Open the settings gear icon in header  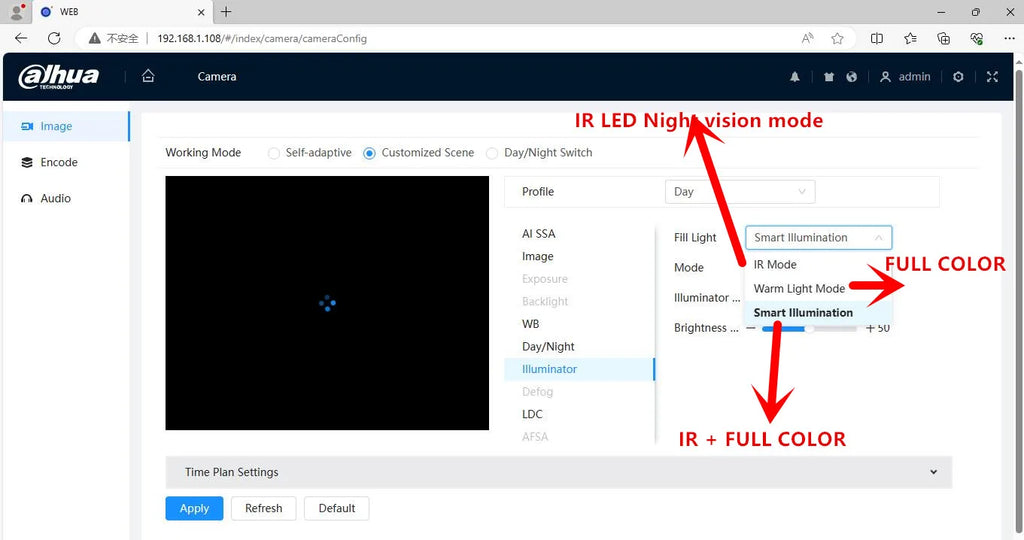958,77
